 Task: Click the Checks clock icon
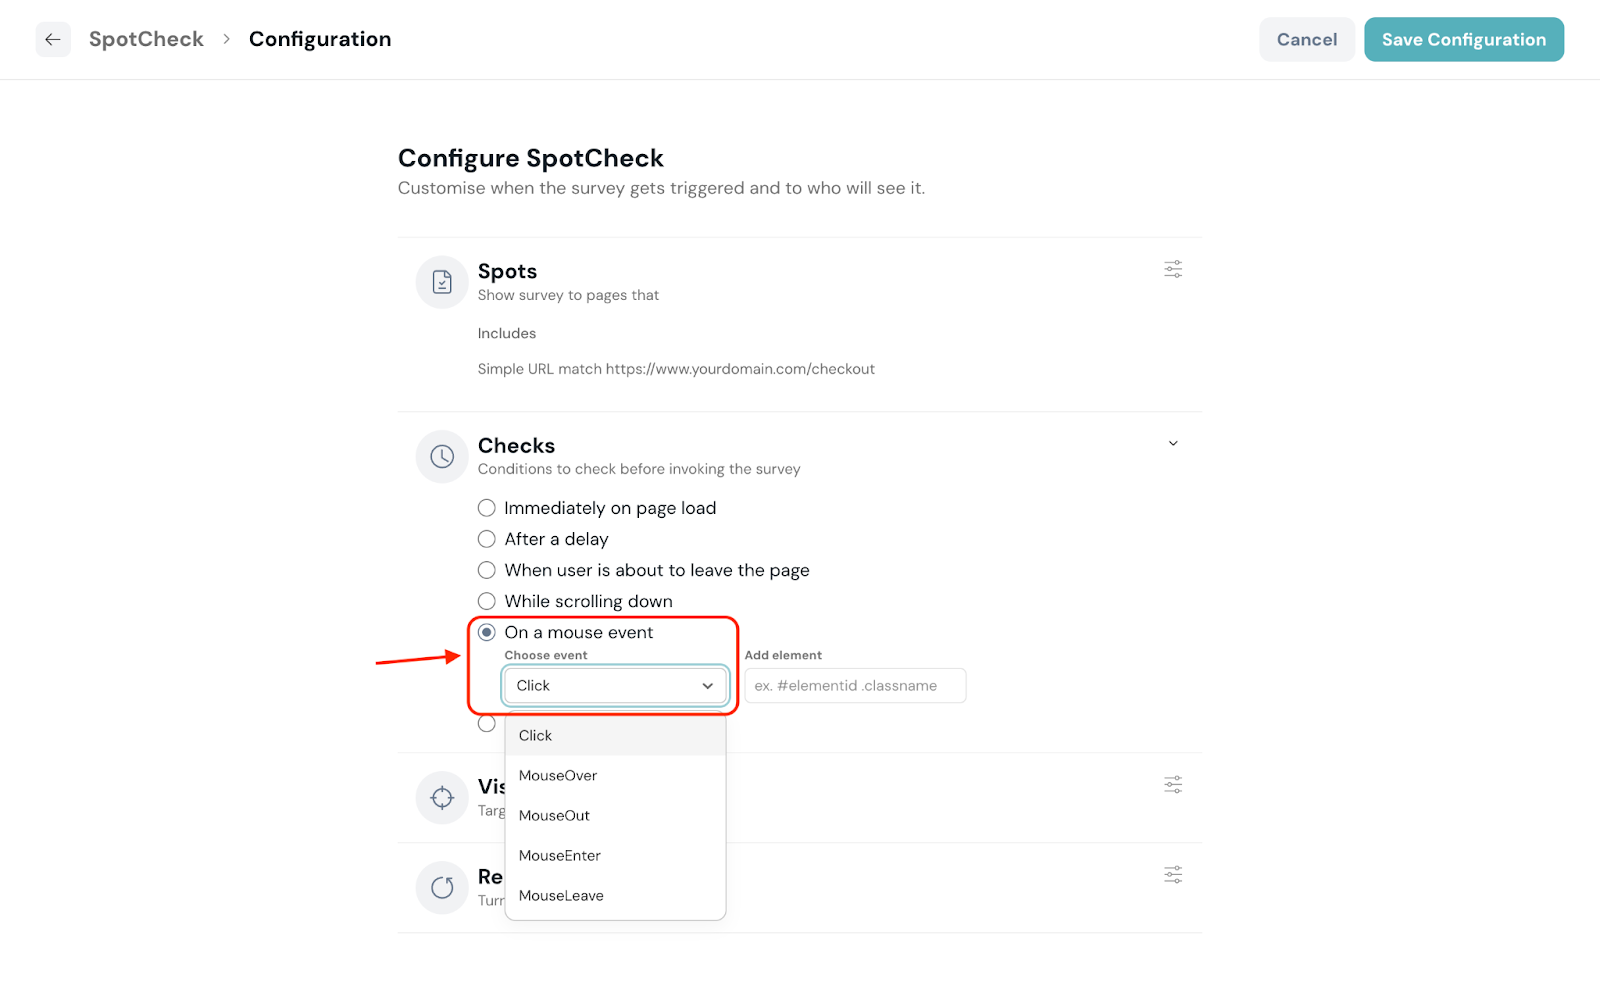coord(442,457)
